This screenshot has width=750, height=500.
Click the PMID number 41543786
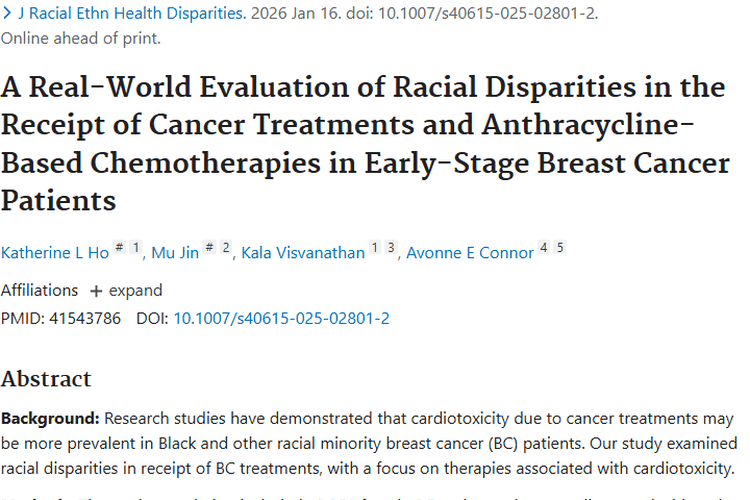(x=85, y=319)
